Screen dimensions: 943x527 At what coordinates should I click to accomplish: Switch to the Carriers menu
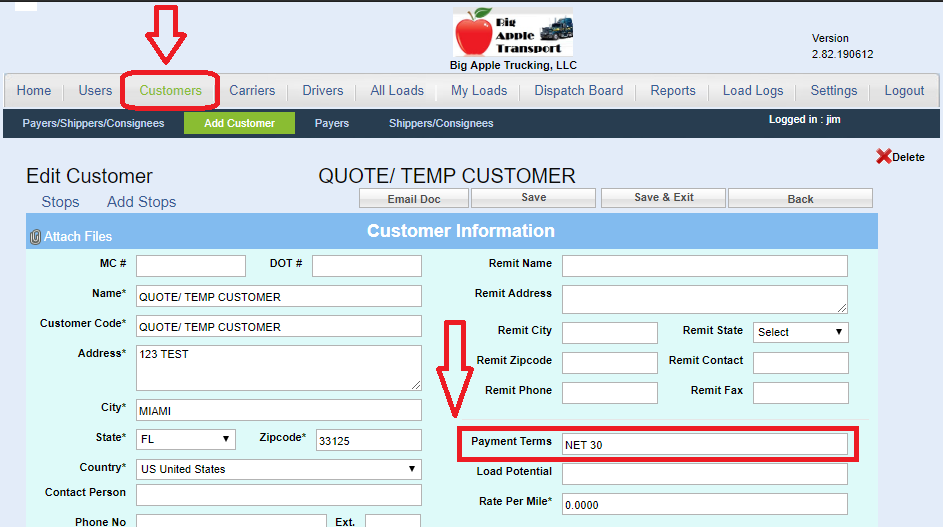click(x=252, y=90)
